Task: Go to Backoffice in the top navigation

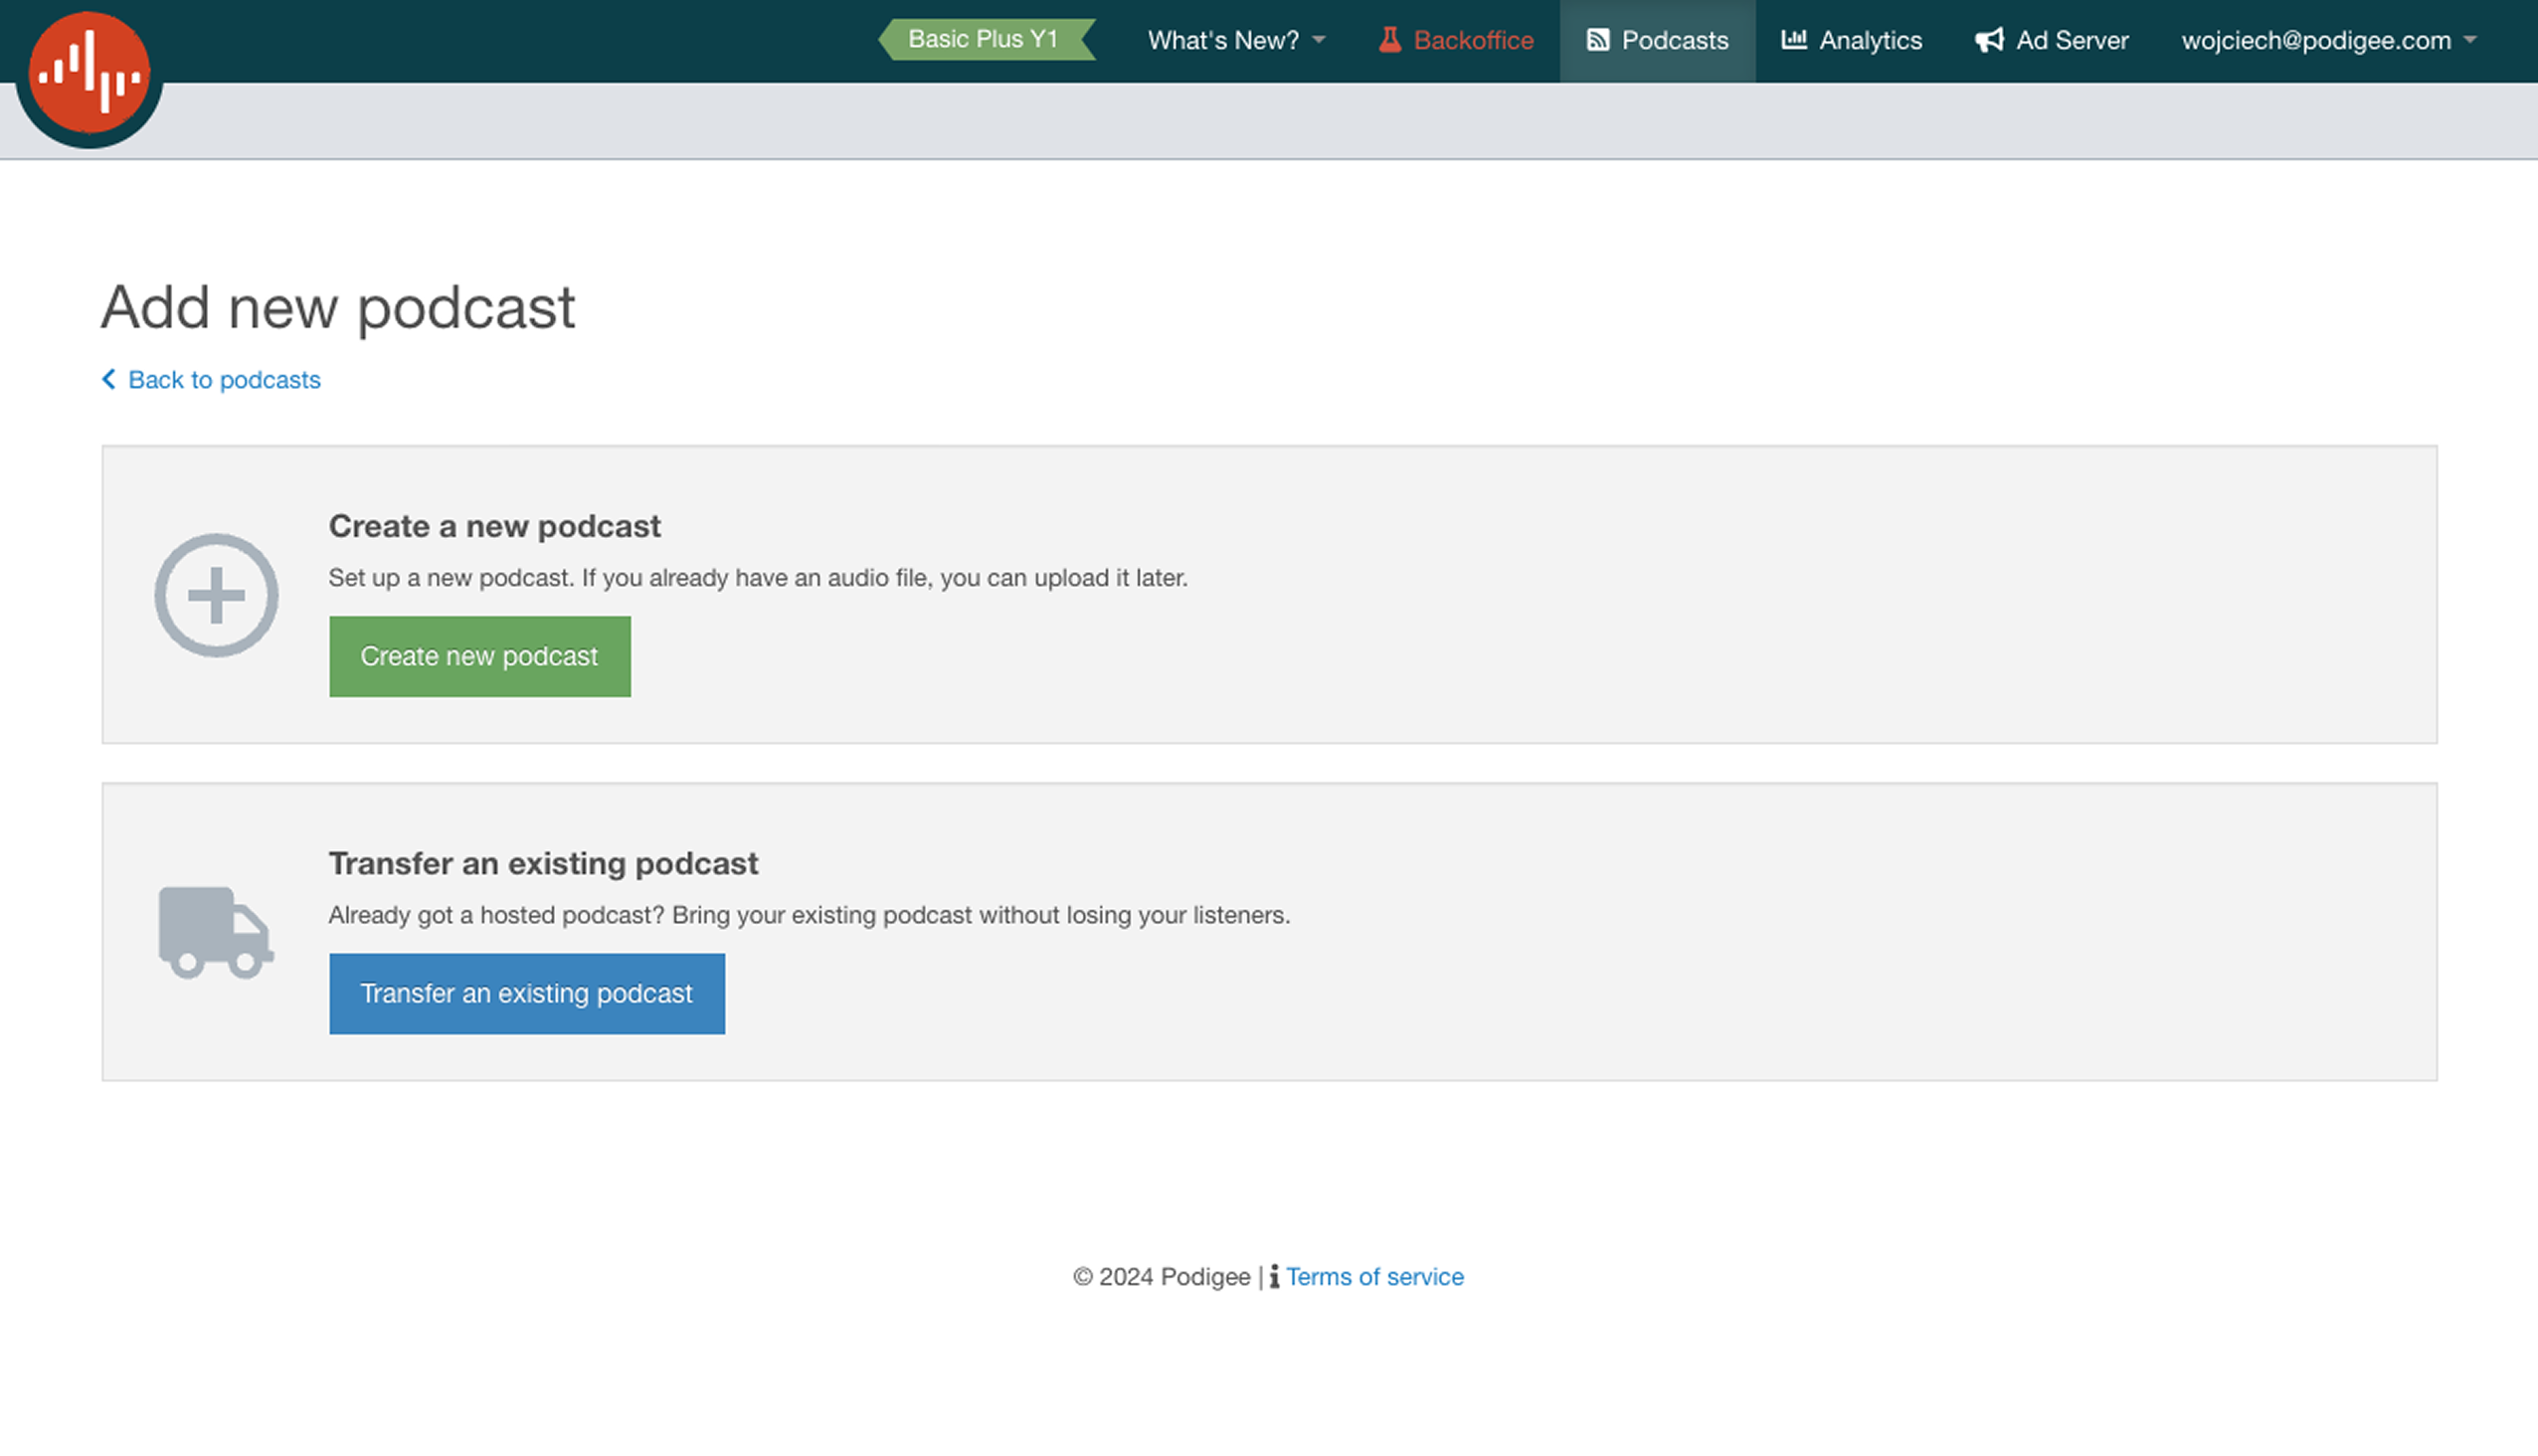Action: point(1456,40)
